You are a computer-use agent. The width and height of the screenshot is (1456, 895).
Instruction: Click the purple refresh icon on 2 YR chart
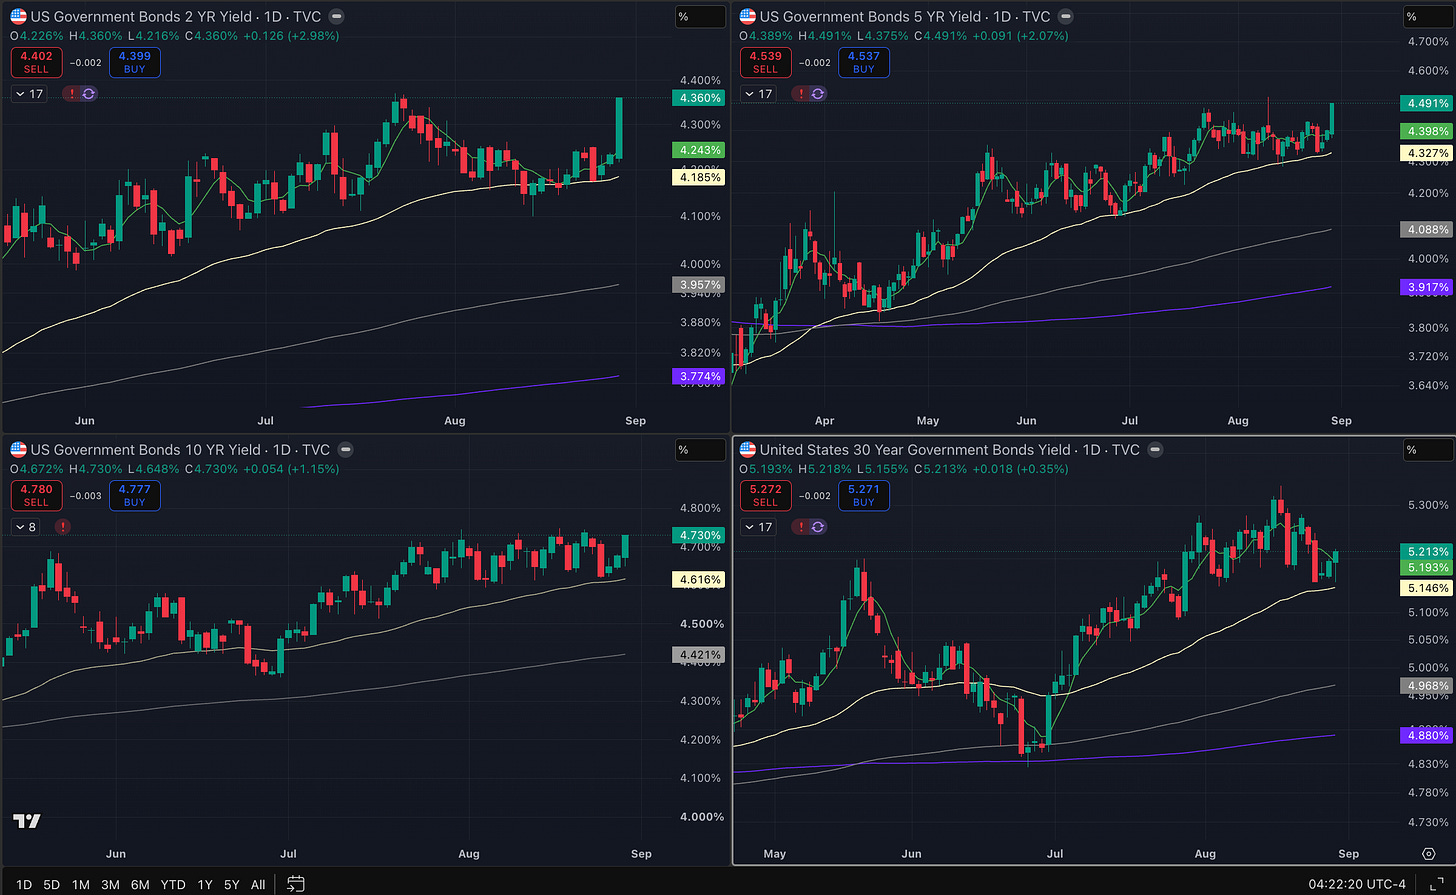coord(89,94)
